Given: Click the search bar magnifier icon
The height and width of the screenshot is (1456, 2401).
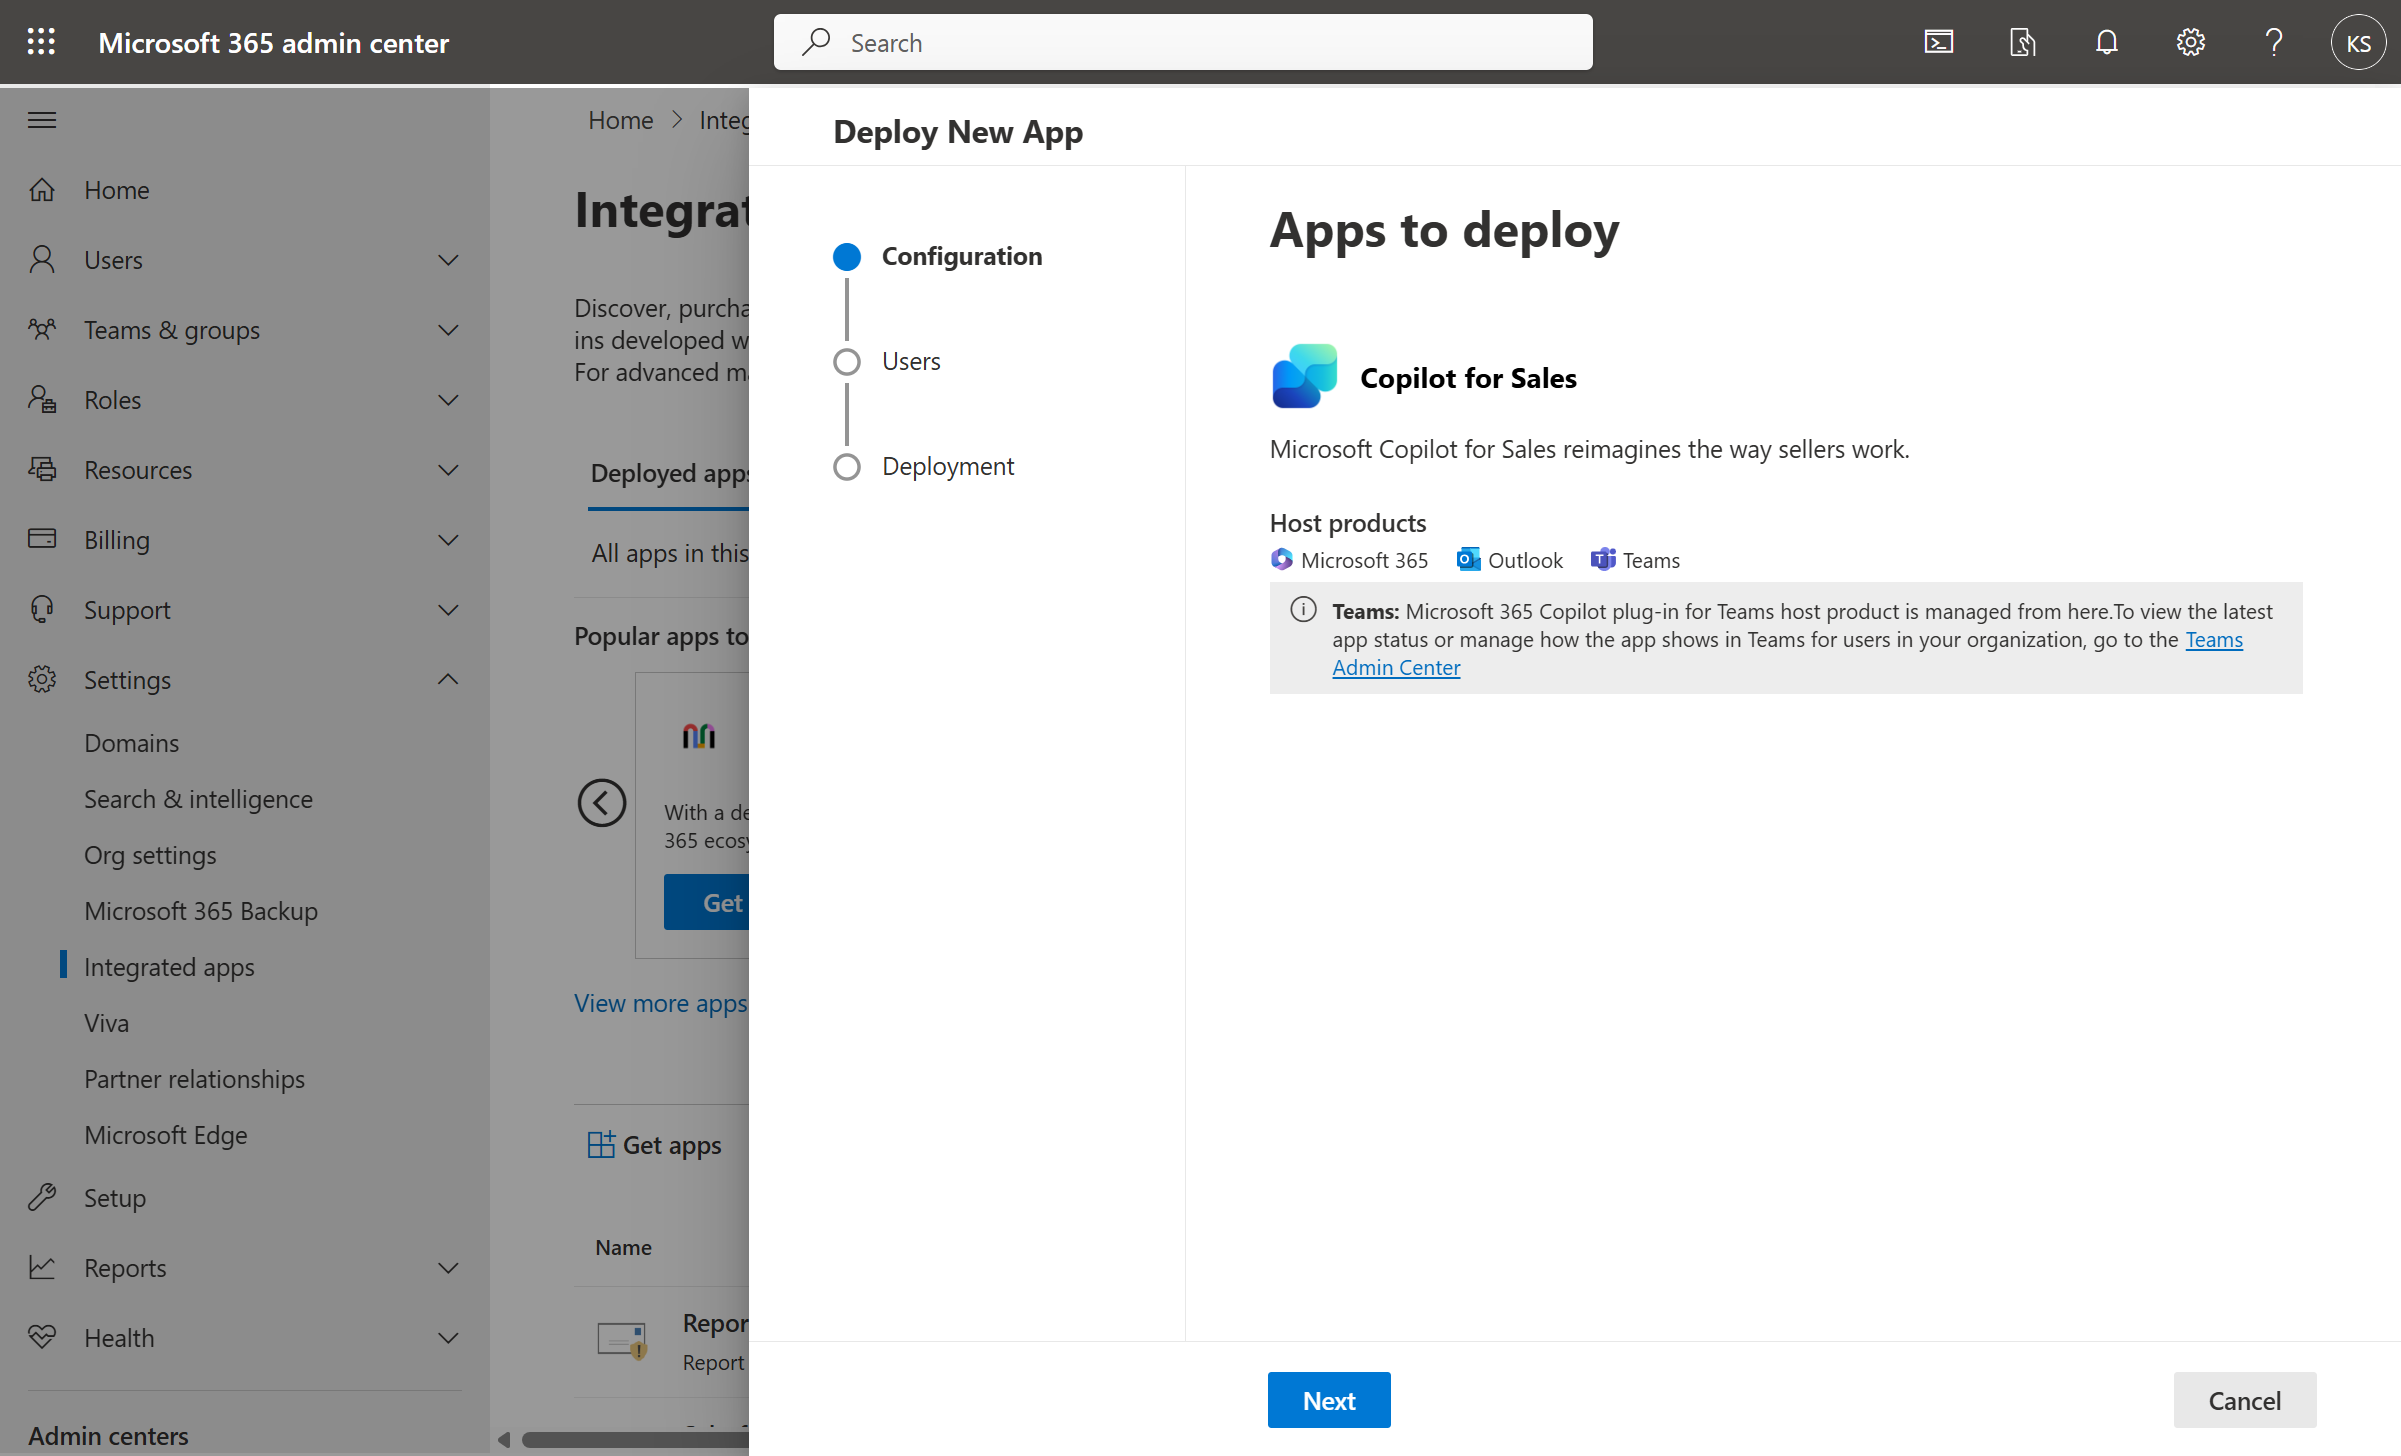Looking at the screenshot, I should click(816, 41).
